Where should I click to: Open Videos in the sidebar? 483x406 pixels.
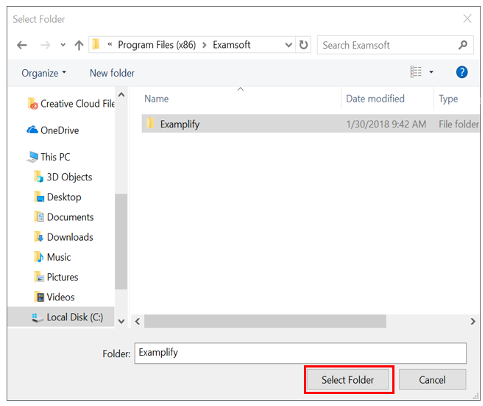(60, 297)
